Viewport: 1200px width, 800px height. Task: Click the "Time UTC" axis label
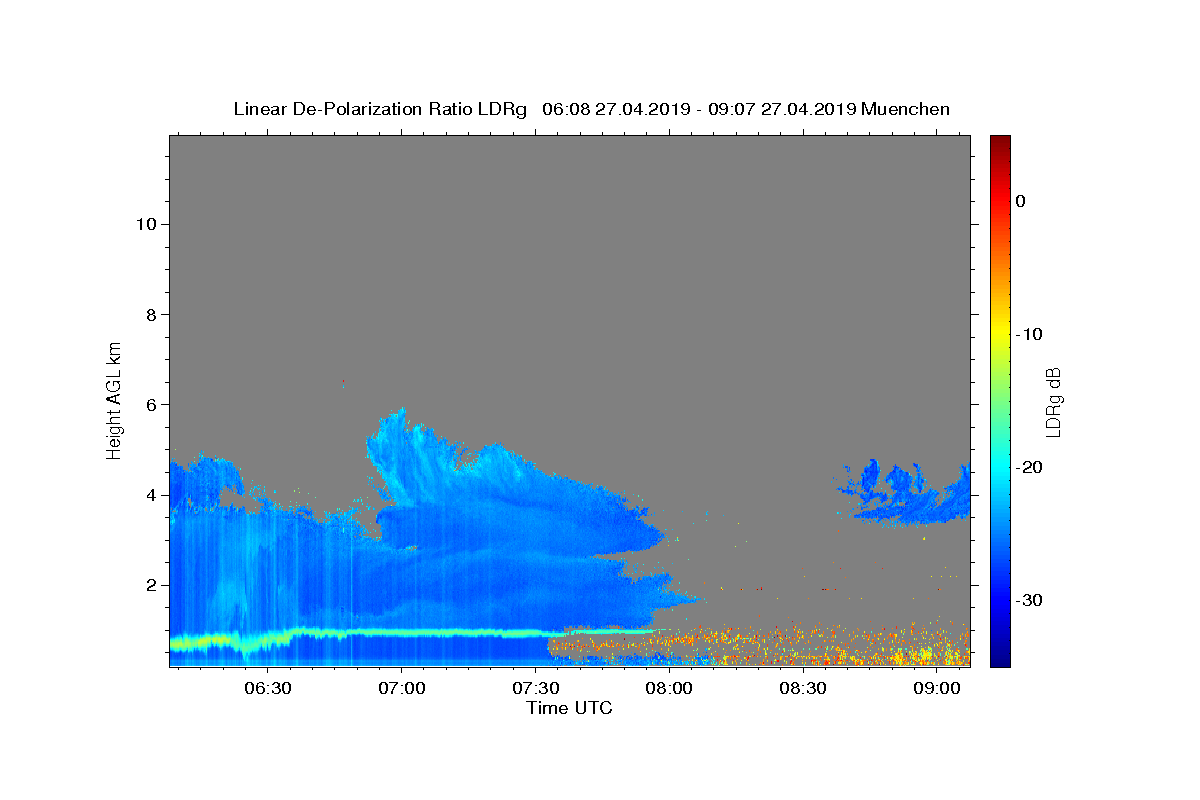[569, 708]
